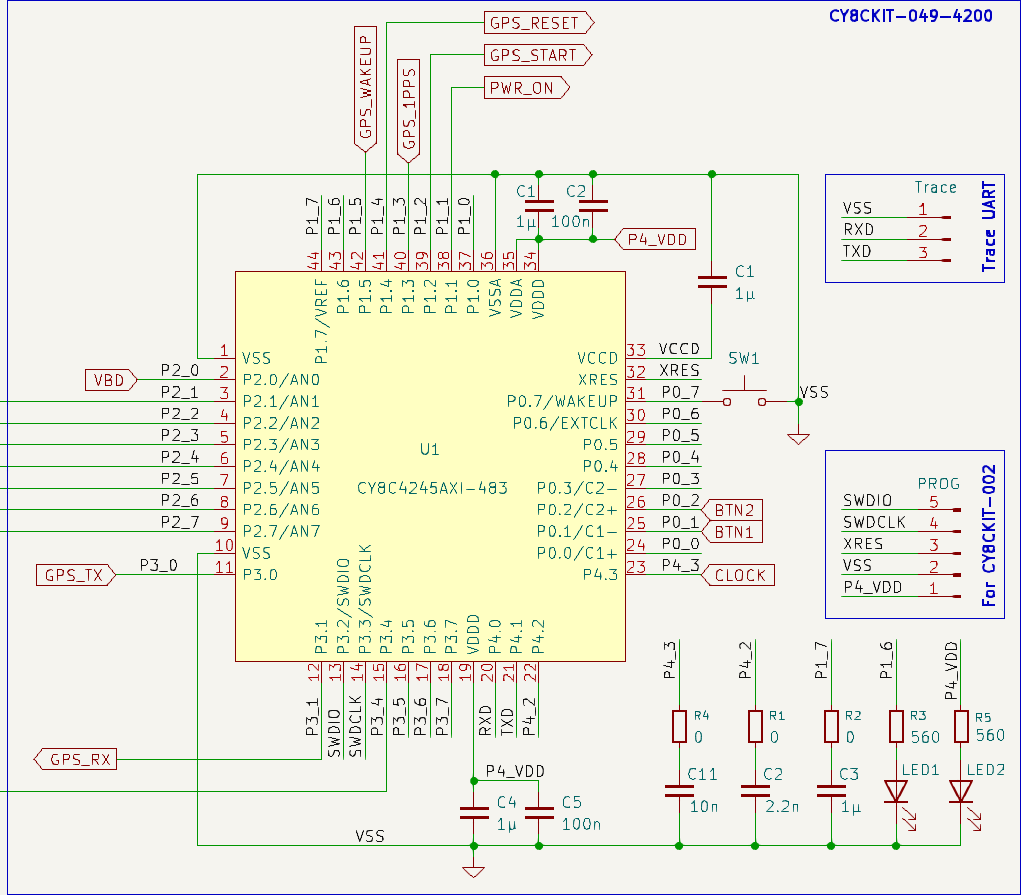Click the GPS_TX hierarchical label
The height and width of the screenshot is (895, 1021).
tap(76, 575)
